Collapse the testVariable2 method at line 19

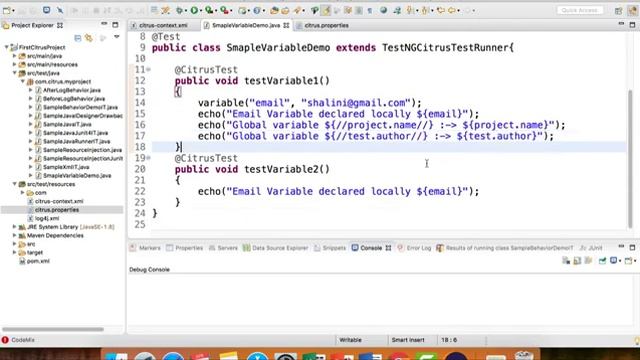149,158
